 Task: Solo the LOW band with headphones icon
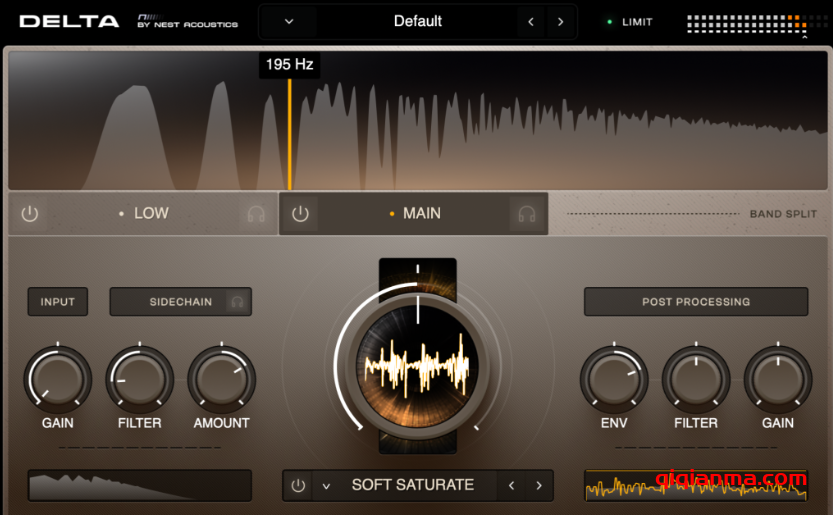[x=256, y=214]
